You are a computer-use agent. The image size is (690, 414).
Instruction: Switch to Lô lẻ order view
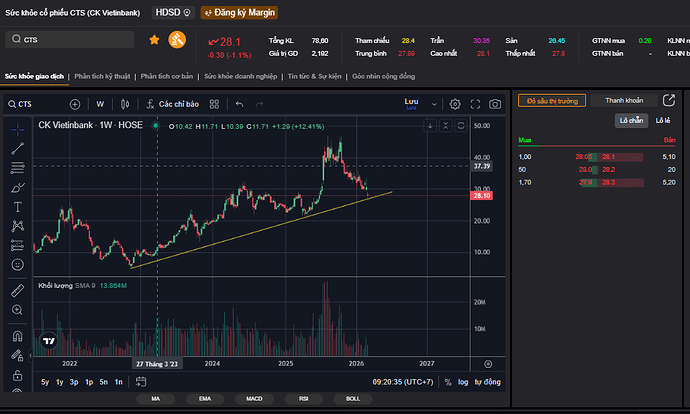point(661,120)
